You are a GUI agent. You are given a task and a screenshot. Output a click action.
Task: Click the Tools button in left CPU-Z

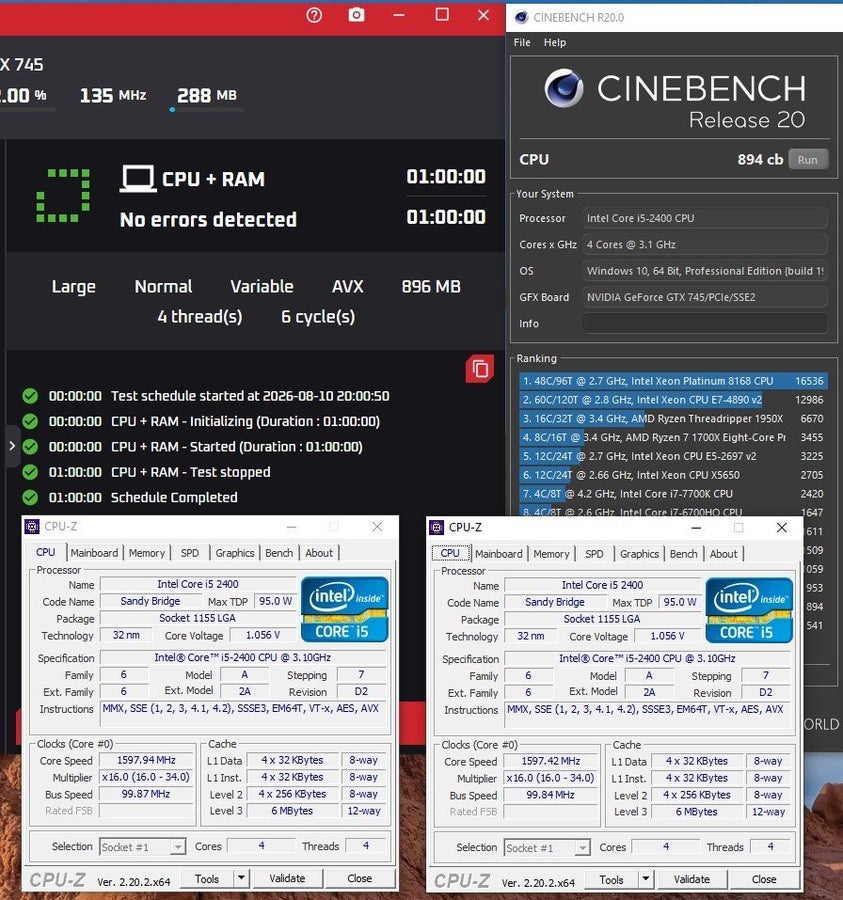coord(207,878)
